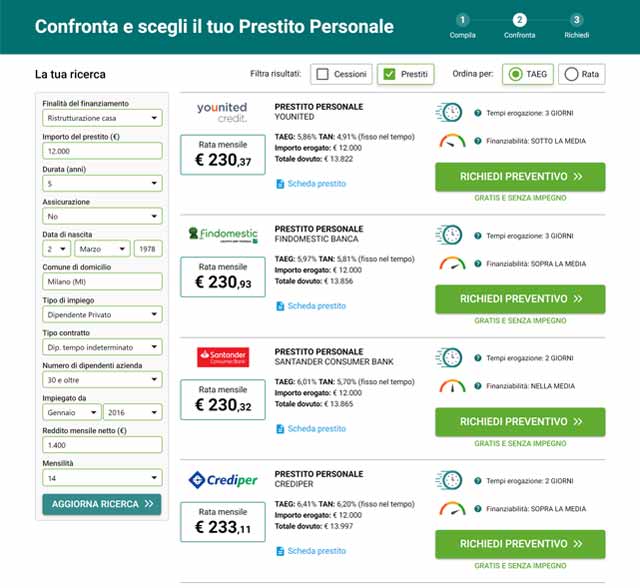
Task: Click the Santander Consumer Bank logo
Action: (x=223, y=357)
